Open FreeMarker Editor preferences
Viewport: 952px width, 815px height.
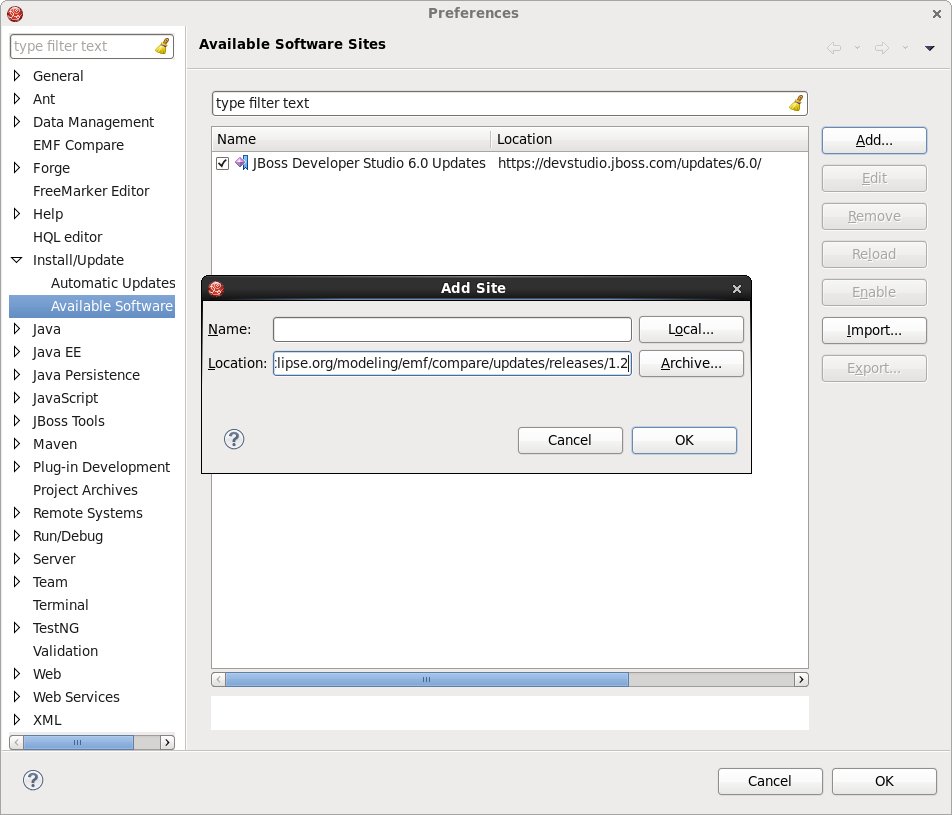point(91,191)
